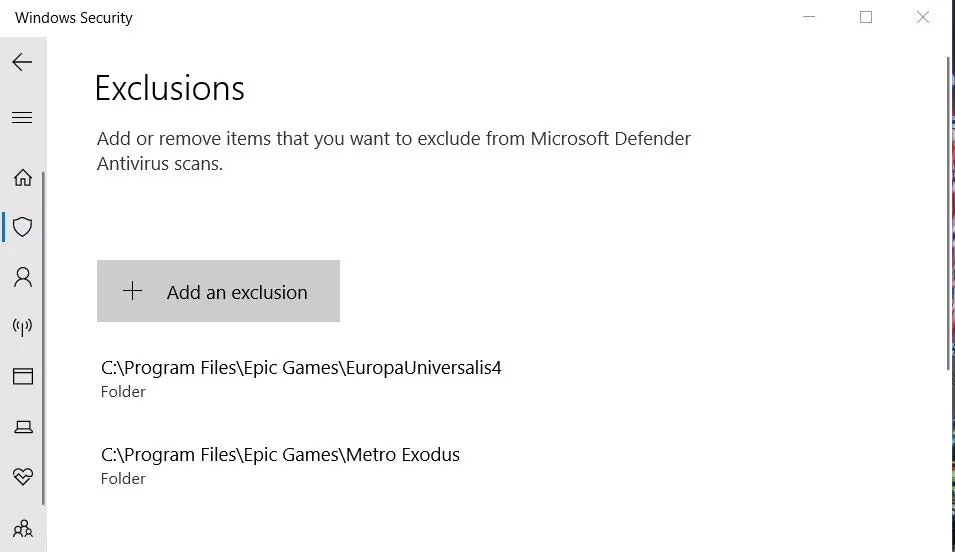Open App & browser control icon

[22, 377]
